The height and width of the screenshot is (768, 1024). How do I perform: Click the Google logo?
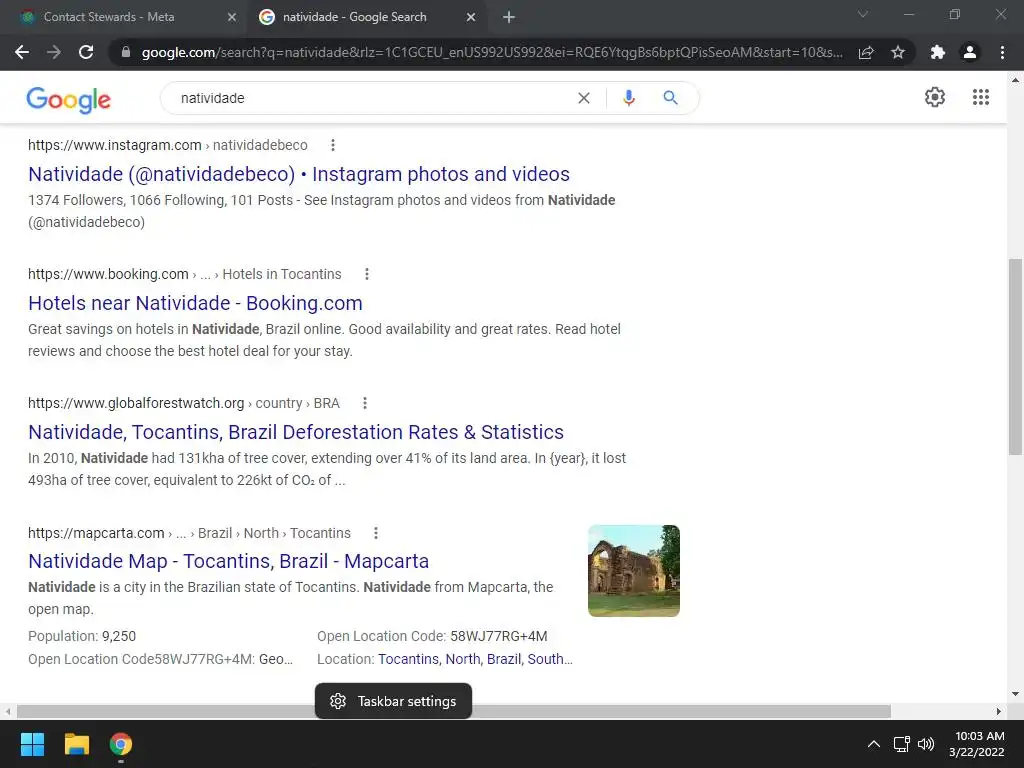(x=69, y=99)
